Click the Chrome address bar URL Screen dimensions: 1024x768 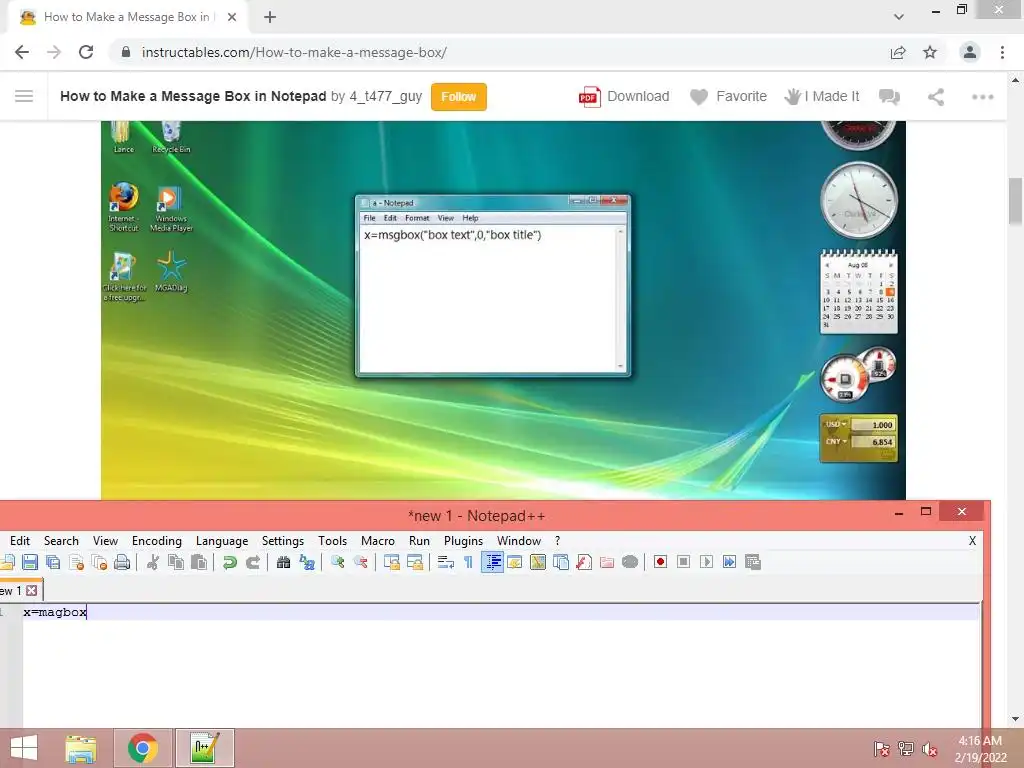[x=294, y=52]
